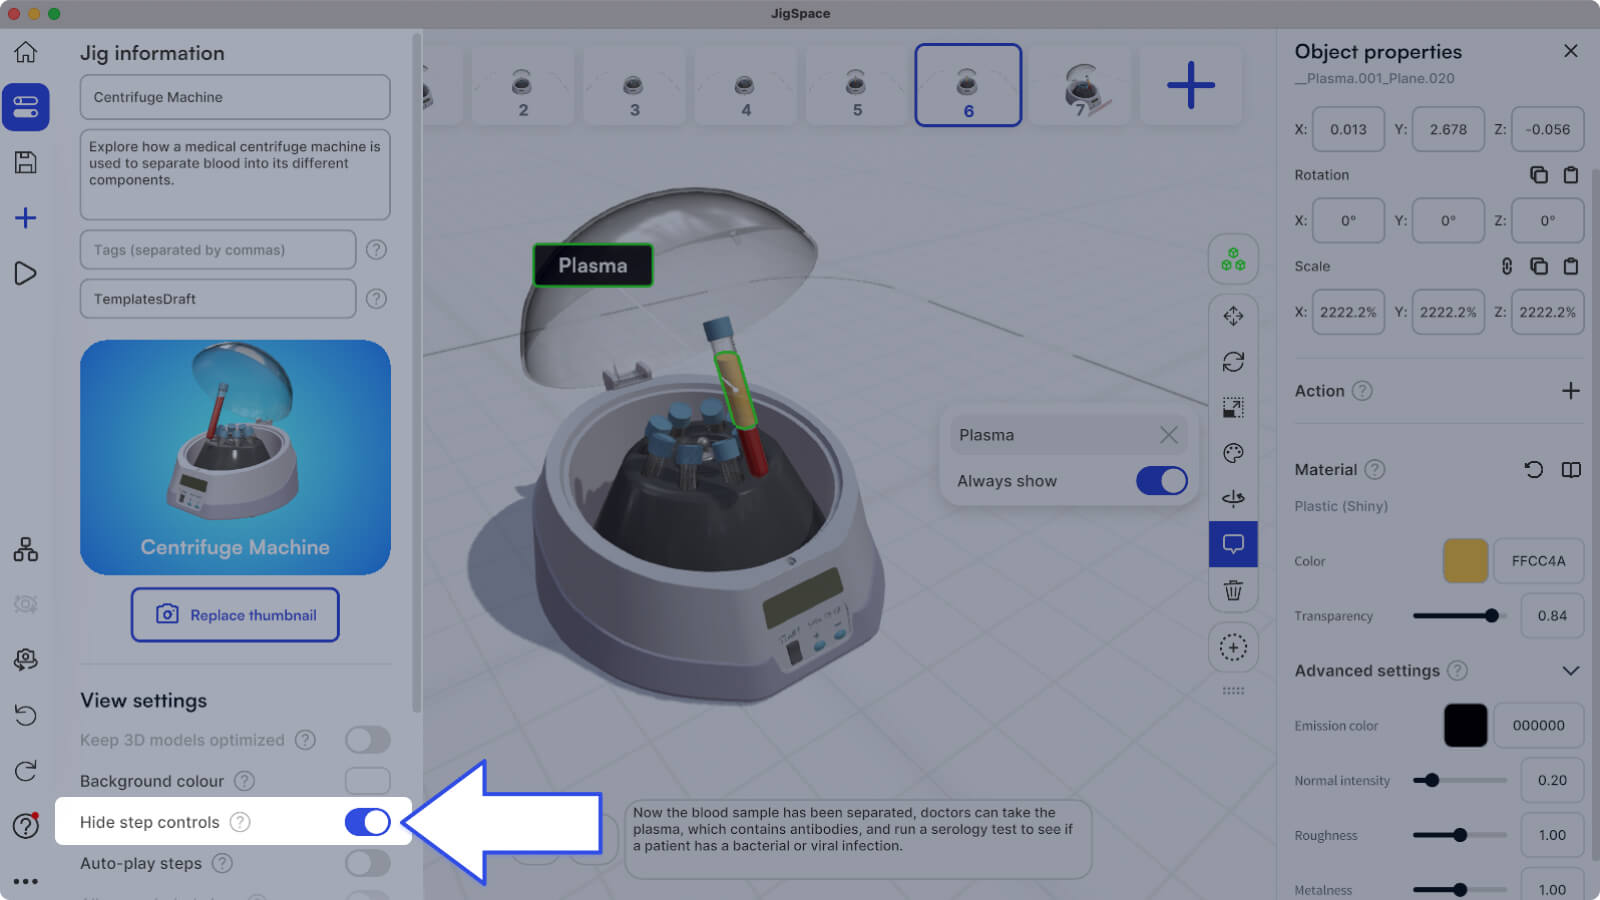Play the Jig presentation icon
1600x900 pixels.
coord(26,273)
